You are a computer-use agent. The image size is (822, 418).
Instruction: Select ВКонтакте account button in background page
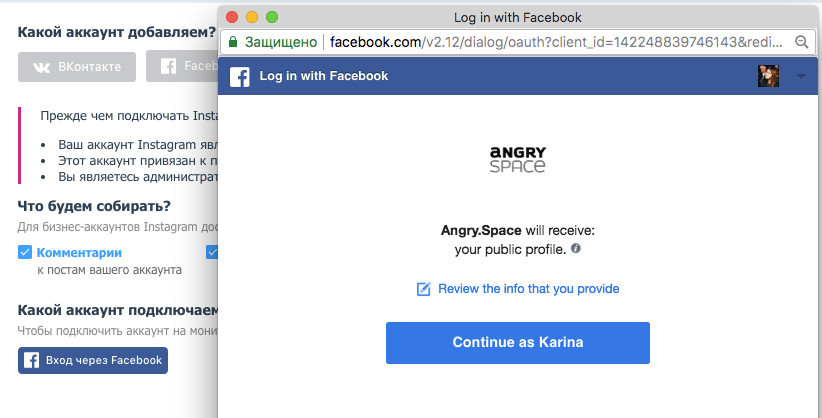pos(77,67)
